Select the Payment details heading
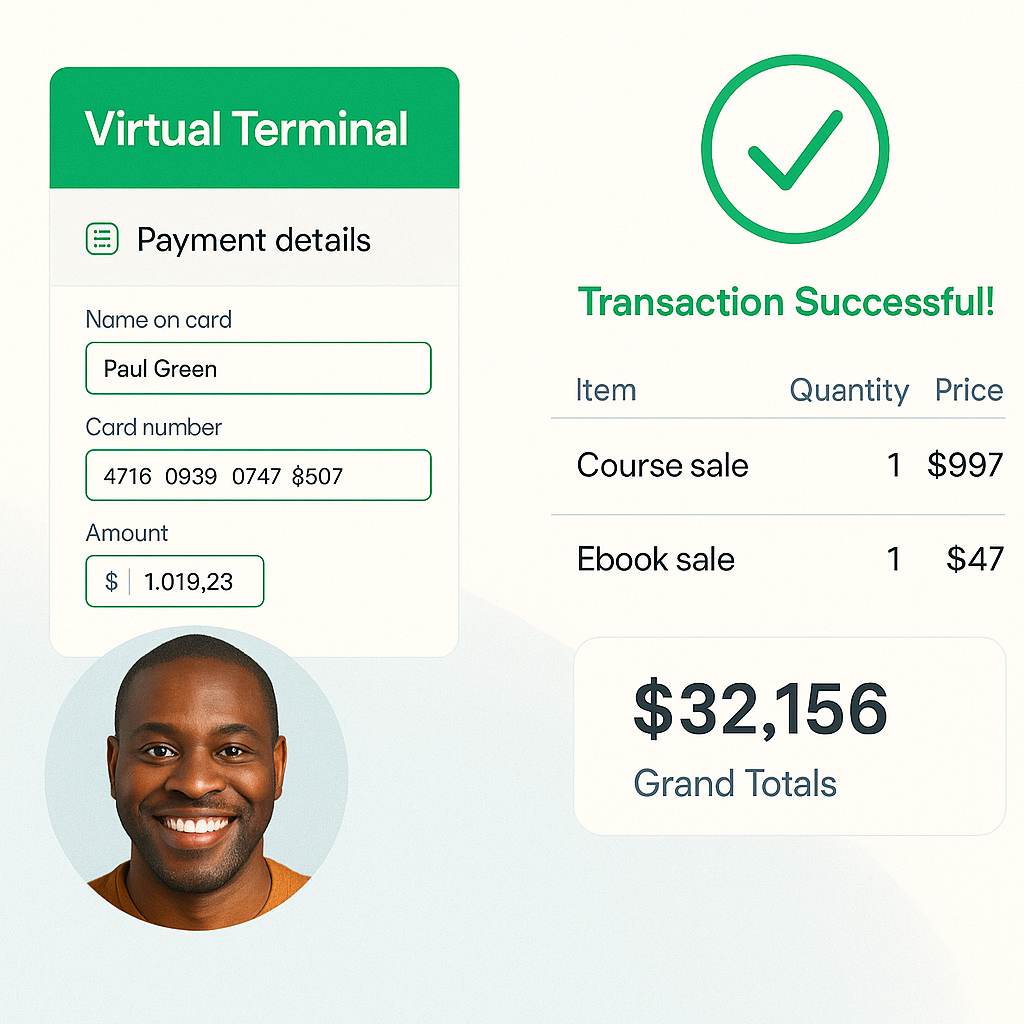 (253, 240)
